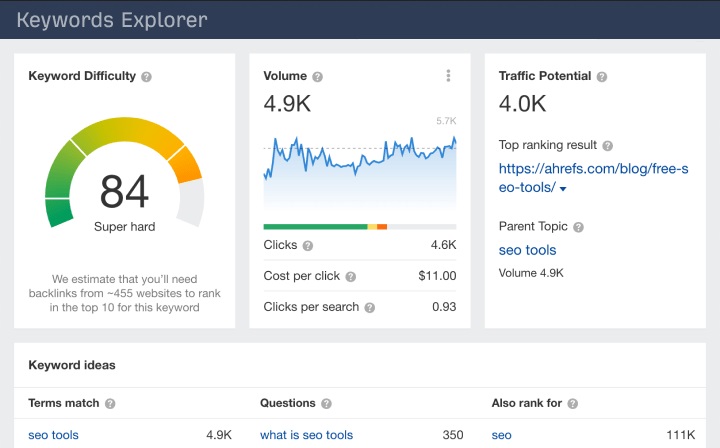Open the 'seo' keyword under Also rank for
720x448 pixels.
click(501, 435)
